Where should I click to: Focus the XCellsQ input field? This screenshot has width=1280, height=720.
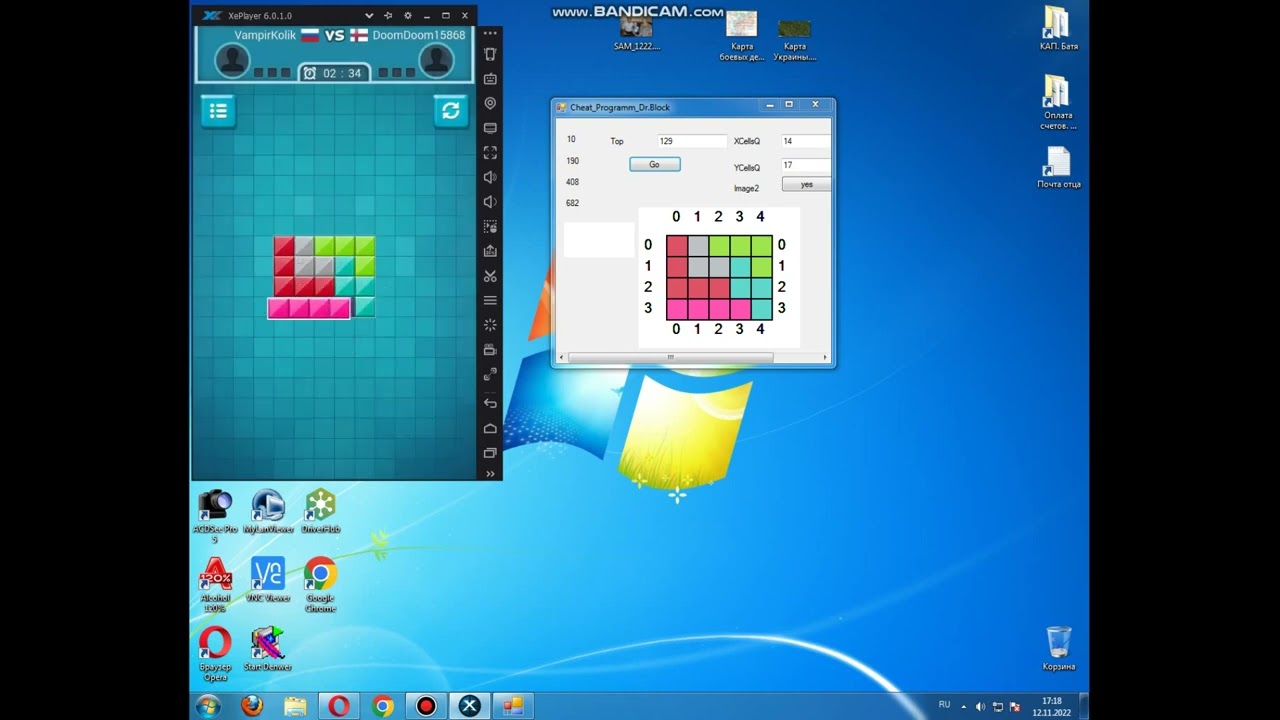806,141
